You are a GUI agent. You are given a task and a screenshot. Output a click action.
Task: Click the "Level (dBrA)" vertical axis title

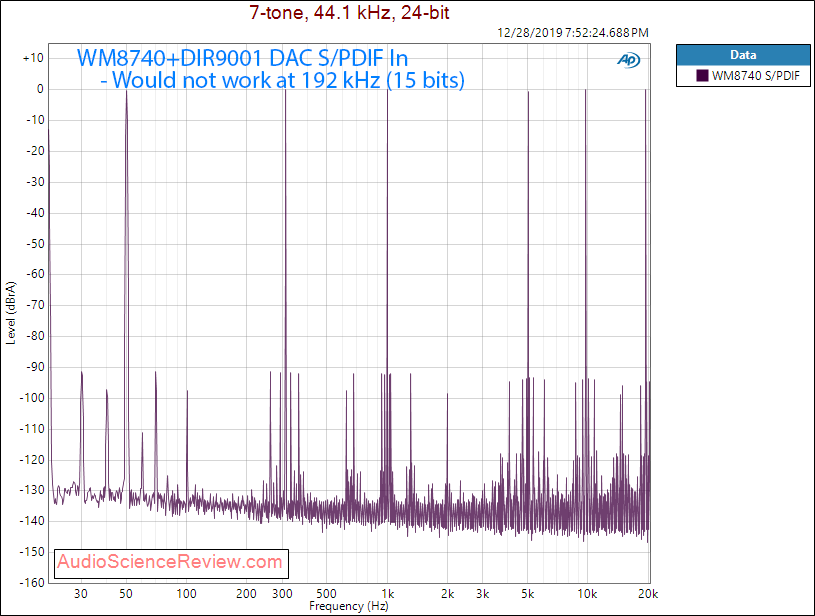pos(11,313)
